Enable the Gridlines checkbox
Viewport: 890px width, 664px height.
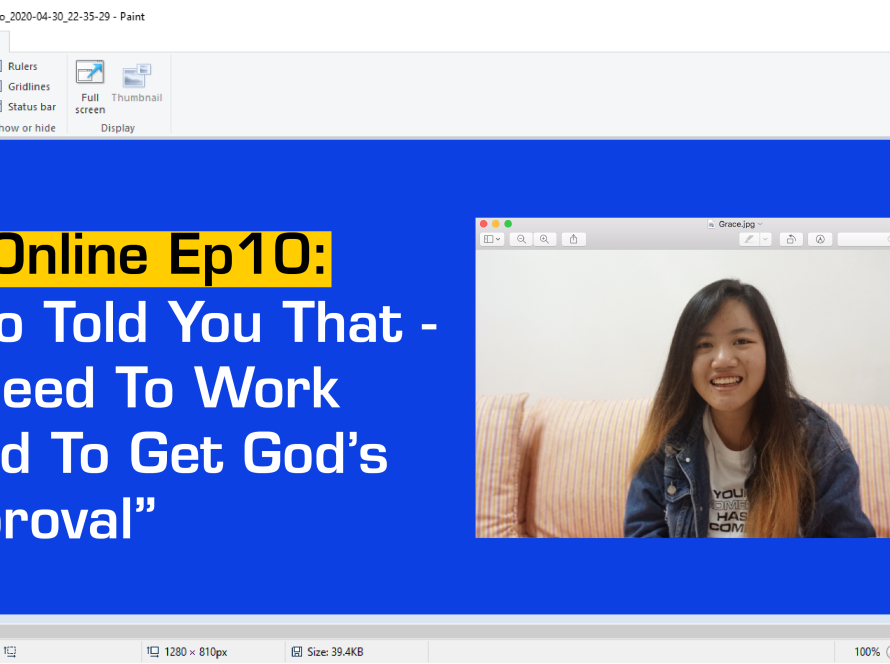[x=1, y=86]
